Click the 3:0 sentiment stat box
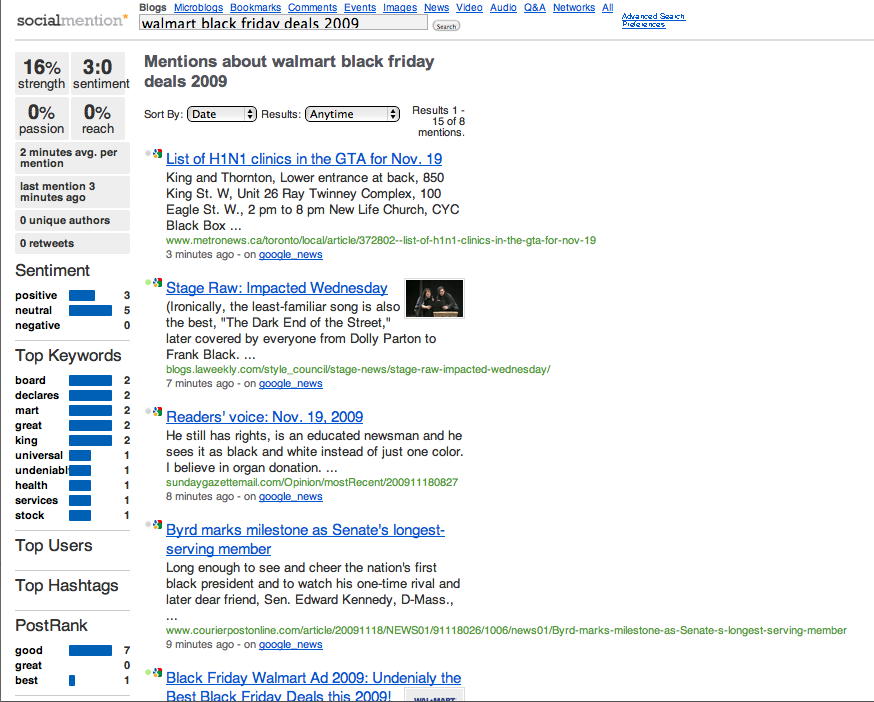Screen dimensions: 874x702 point(98,73)
